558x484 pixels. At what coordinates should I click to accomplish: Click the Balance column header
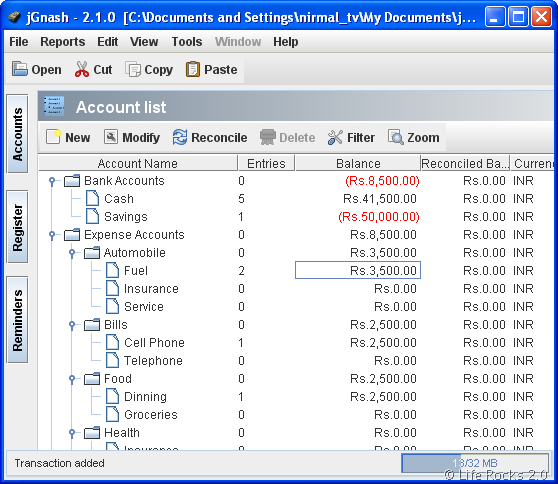coord(358,163)
